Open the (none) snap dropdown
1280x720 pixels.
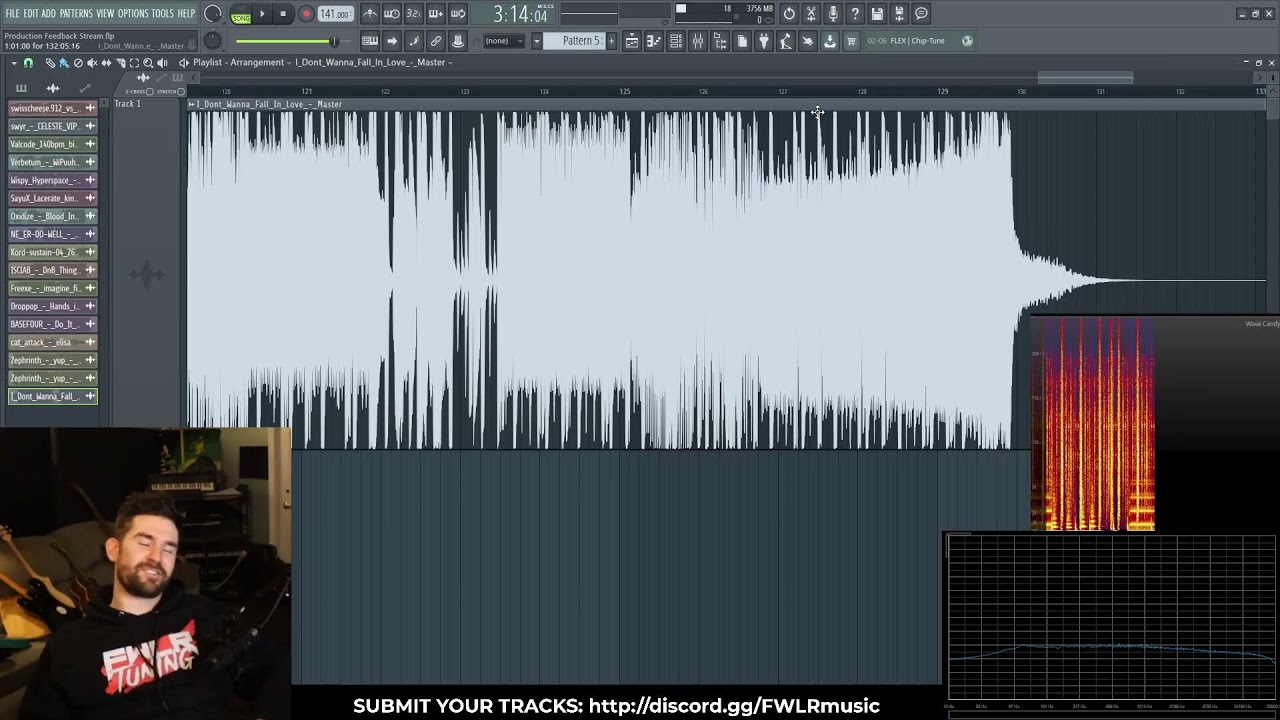tap(504, 41)
